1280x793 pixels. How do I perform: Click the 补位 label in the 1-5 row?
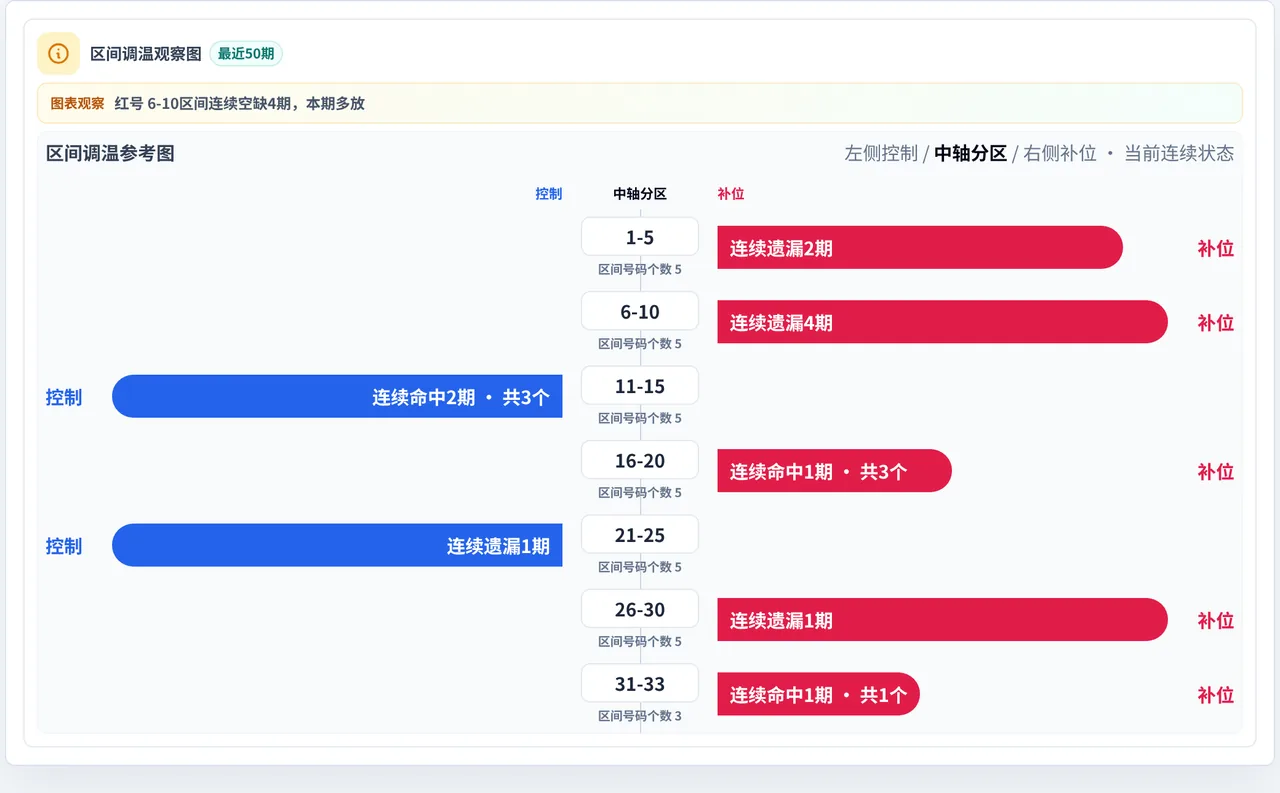(1216, 248)
